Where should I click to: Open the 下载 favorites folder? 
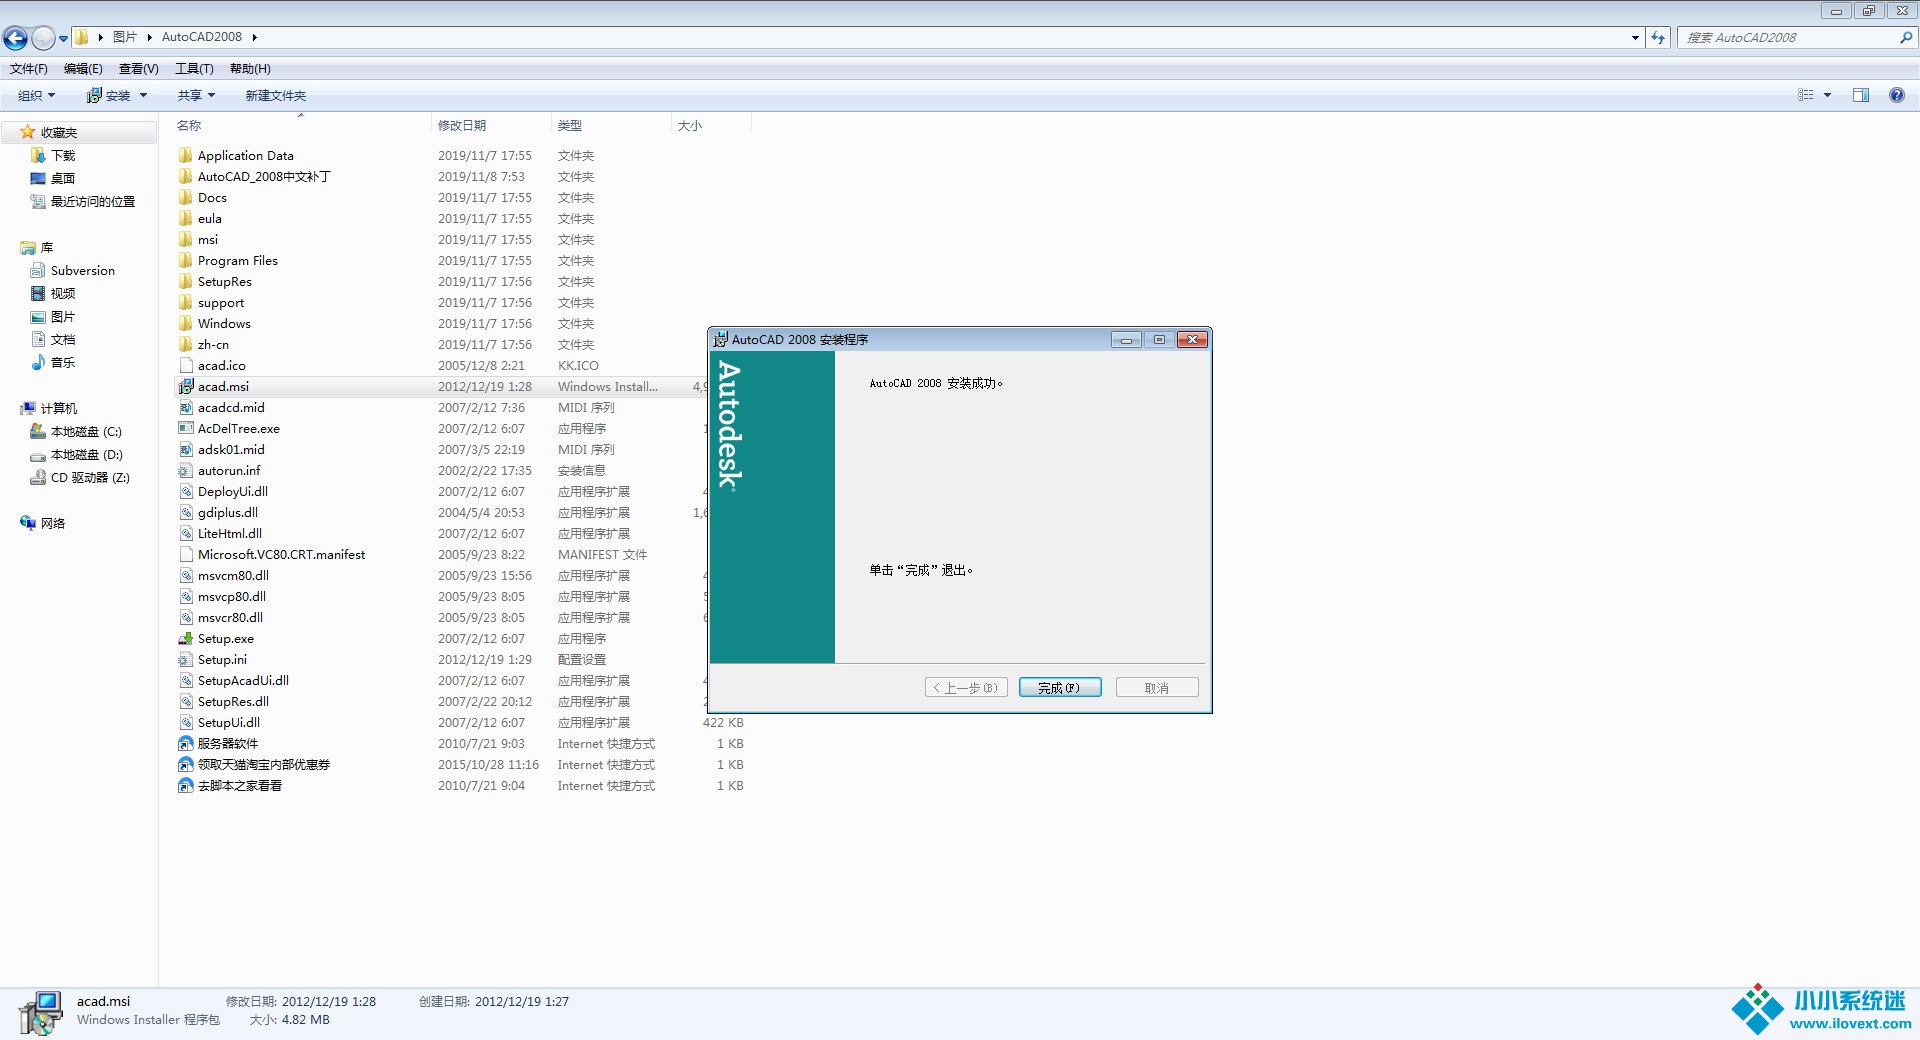coord(62,156)
